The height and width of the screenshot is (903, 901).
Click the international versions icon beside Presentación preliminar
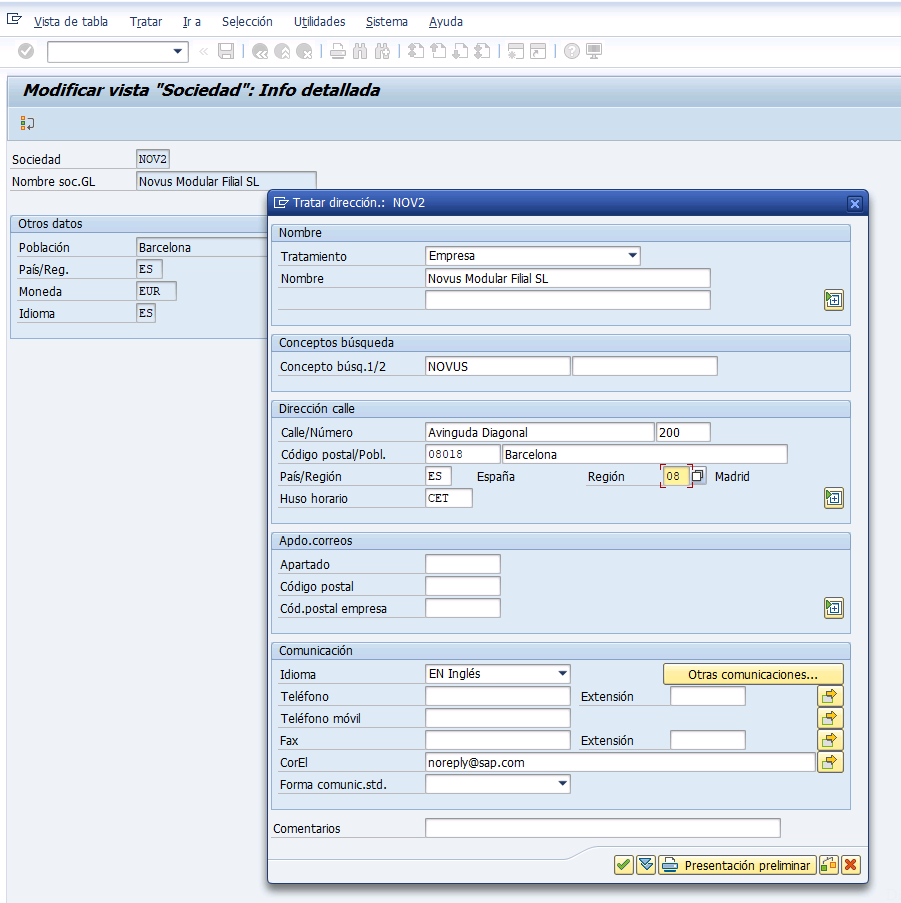click(x=828, y=865)
